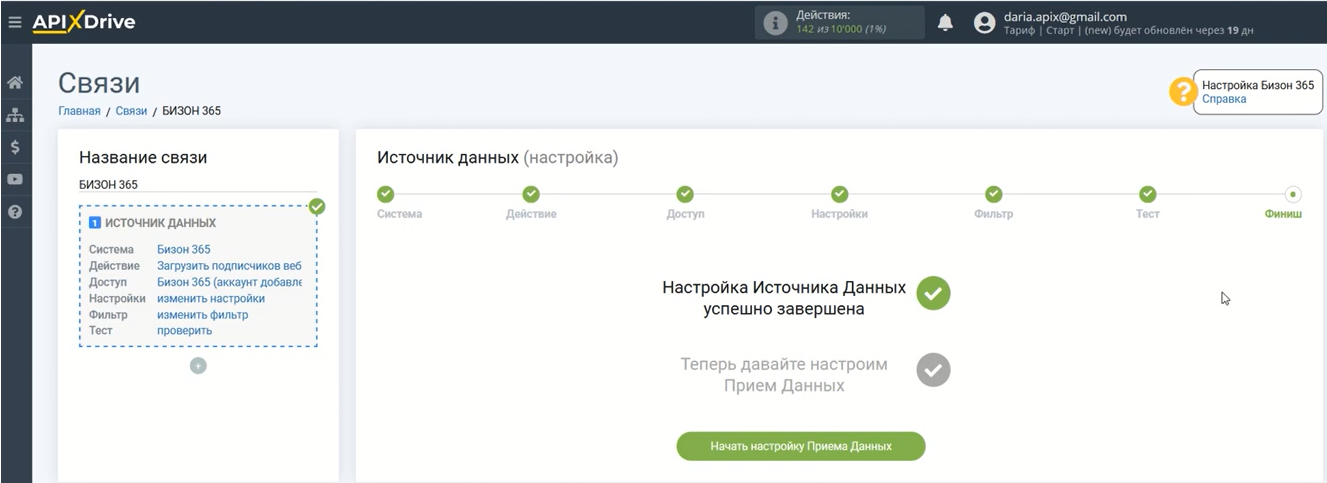Open the connections sitemap sidebar icon
Viewport: 1327px width, 483px height.
[15, 115]
